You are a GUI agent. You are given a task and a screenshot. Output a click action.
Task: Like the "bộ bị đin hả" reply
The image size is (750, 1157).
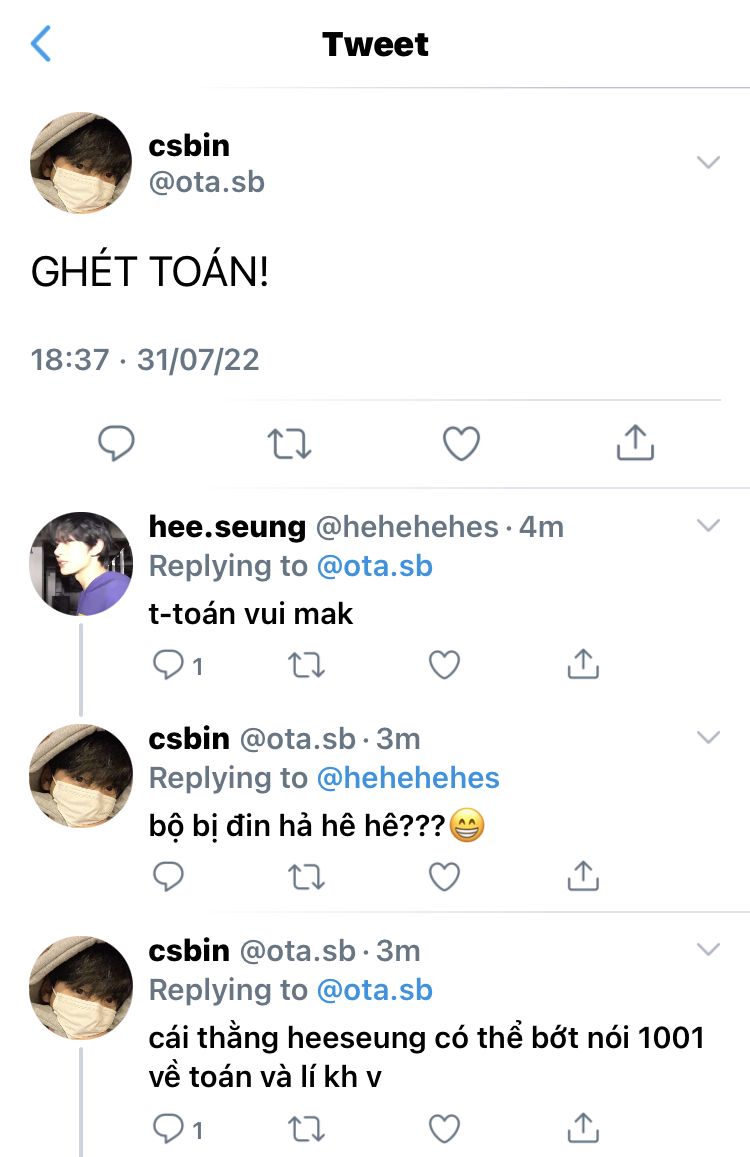coord(444,877)
